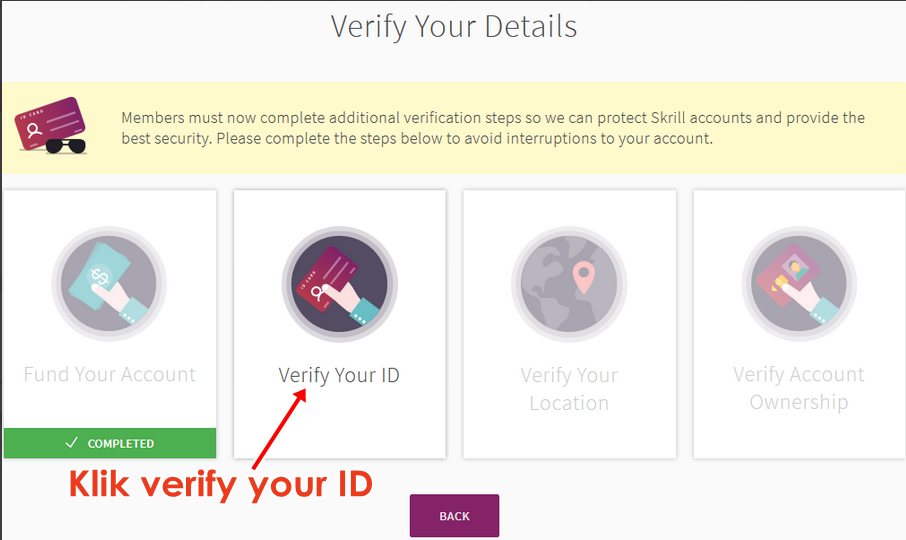Viewport: 906px width, 540px height.
Task: Click the Fund Your Account cash icon
Action: click(x=109, y=284)
